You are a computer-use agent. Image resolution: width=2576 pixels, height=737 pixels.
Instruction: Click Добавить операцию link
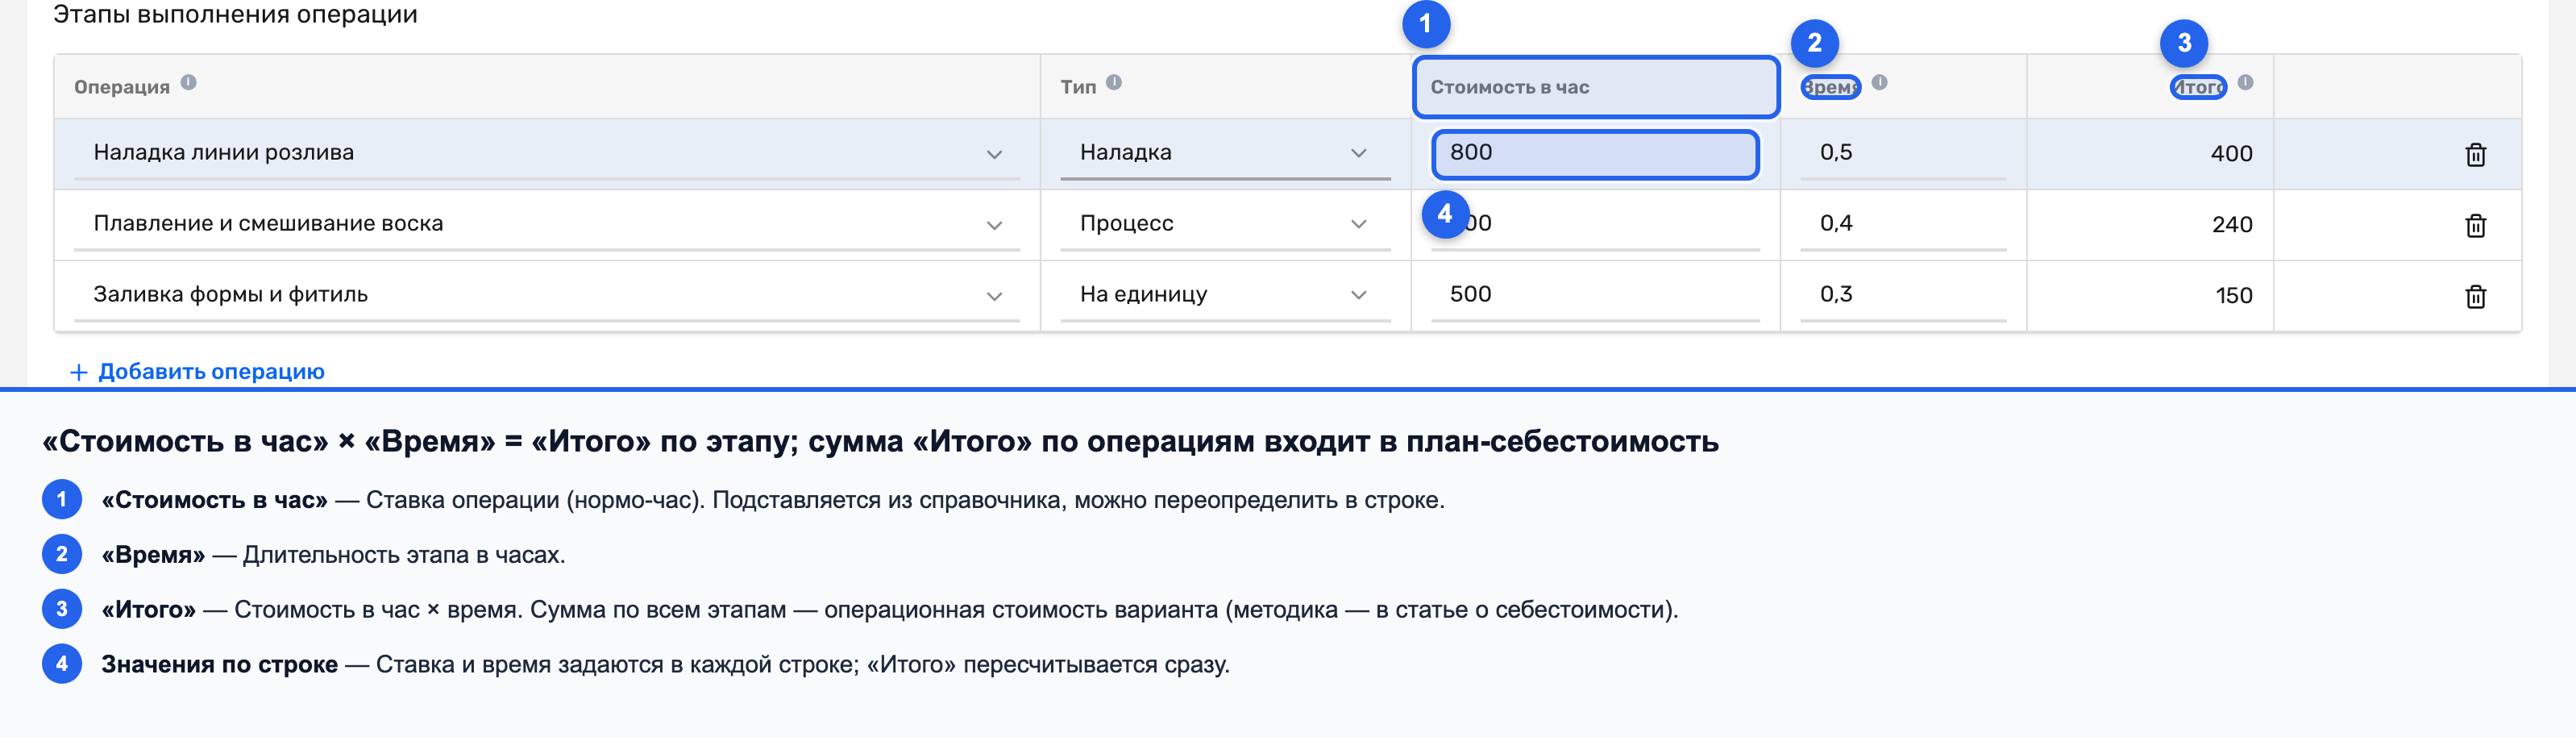[198, 372]
